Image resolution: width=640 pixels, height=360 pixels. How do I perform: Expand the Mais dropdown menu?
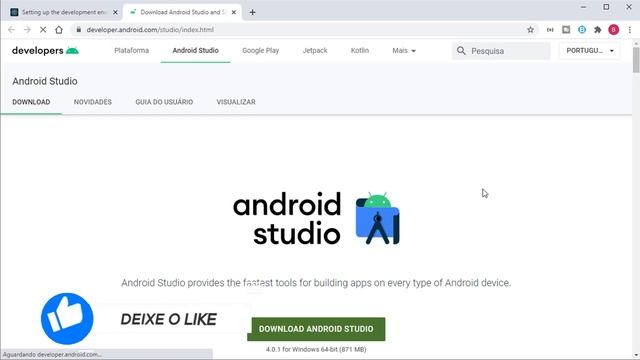(x=404, y=51)
